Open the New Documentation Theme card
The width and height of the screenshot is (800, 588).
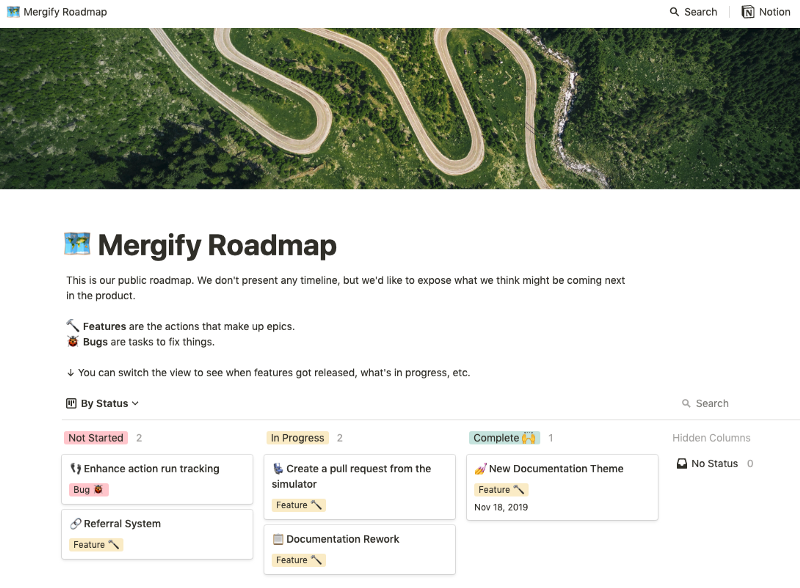tap(562, 487)
